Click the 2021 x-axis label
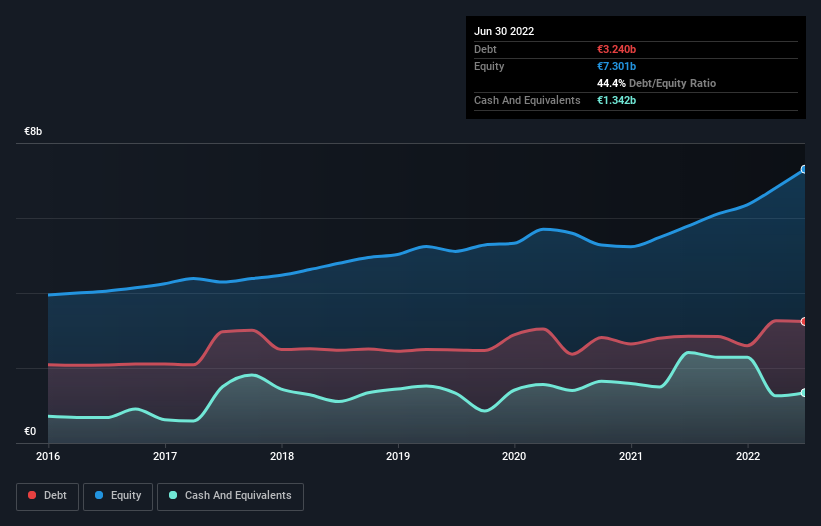This screenshot has width=821, height=526. coord(631,456)
